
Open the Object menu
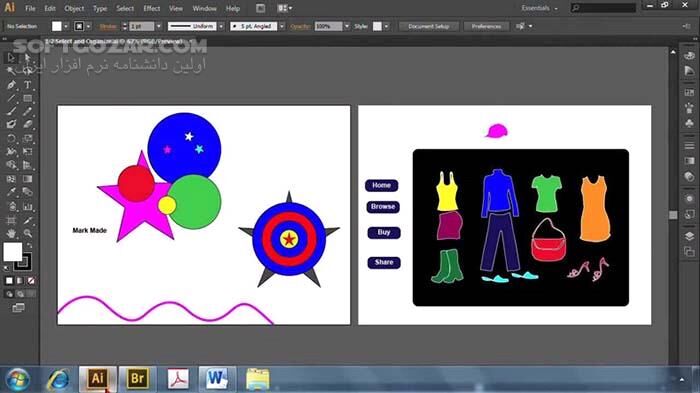point(74,8)
